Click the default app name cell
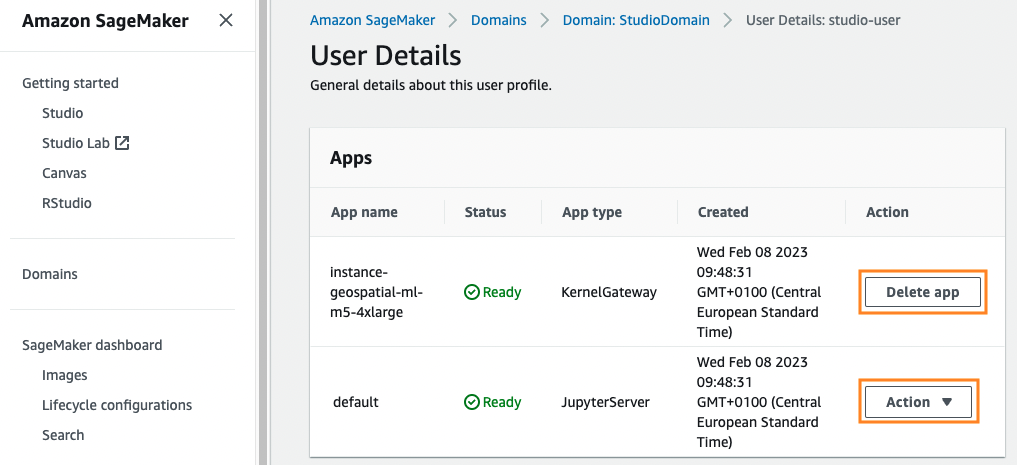Screen dimensions: 1017x465 click(355, 402)
